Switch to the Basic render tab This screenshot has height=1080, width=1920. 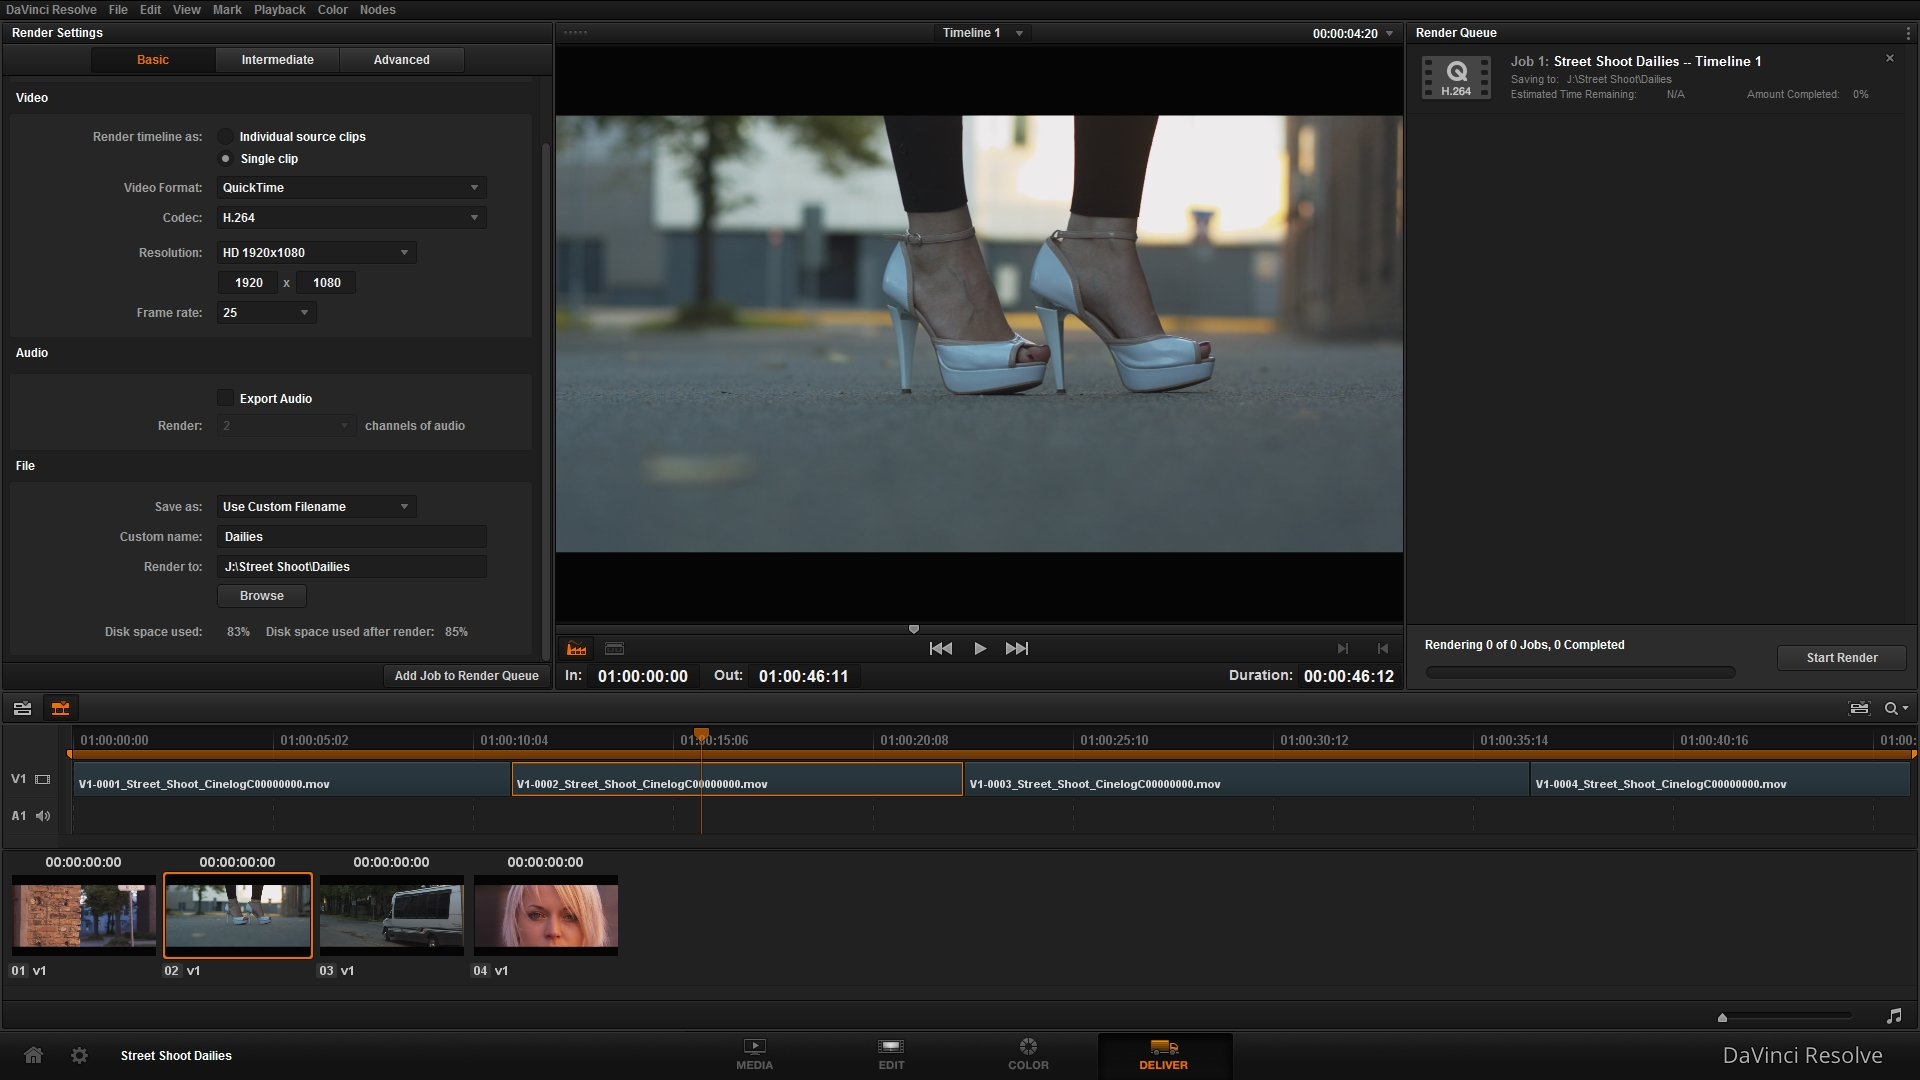pyautogui.click(x=153, y=60)
